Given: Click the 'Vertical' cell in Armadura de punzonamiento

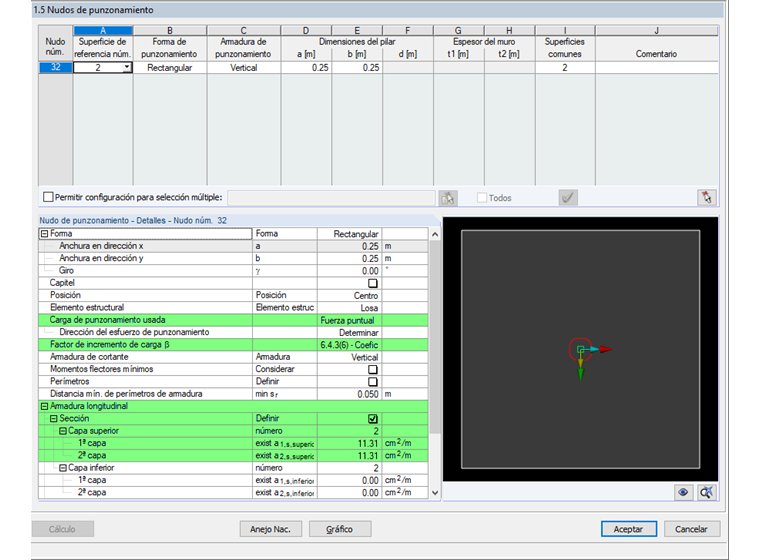Looking at the screenshot, I should click(243, 68).
